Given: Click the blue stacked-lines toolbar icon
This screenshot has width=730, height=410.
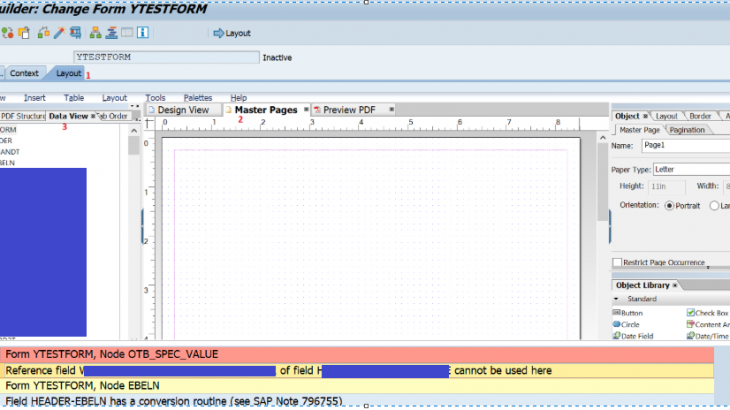Looking at the screenshot, I should point(111,33).
